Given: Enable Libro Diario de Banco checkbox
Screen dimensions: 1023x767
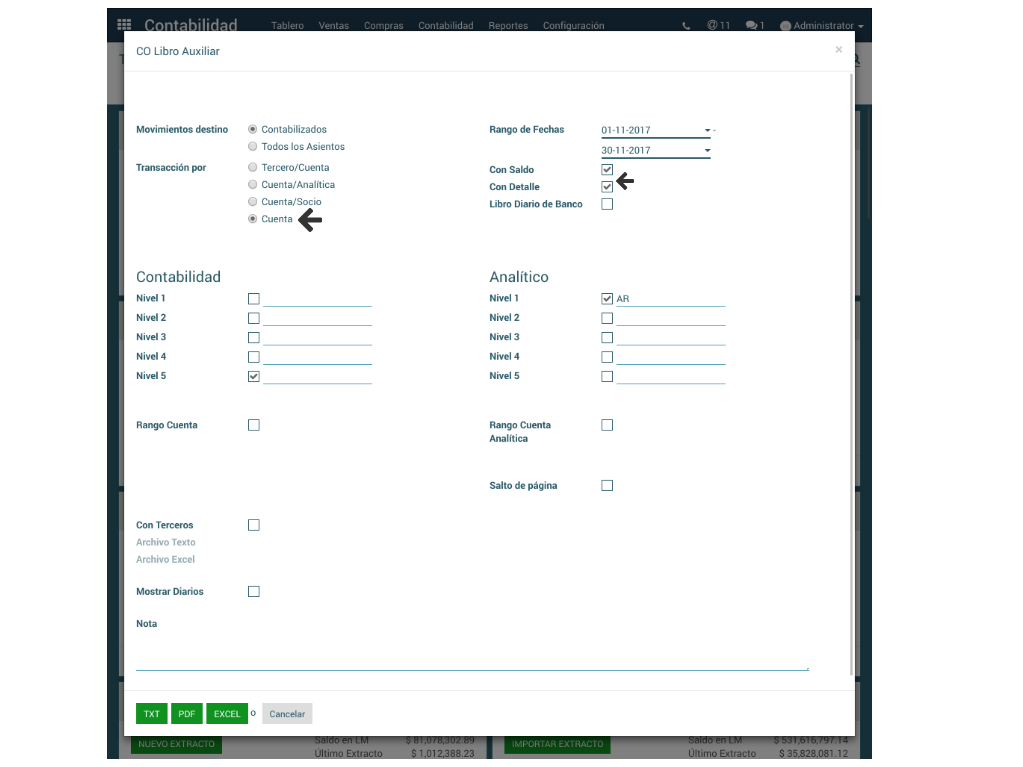Looking at the screenshot, I should pos(607,204).
